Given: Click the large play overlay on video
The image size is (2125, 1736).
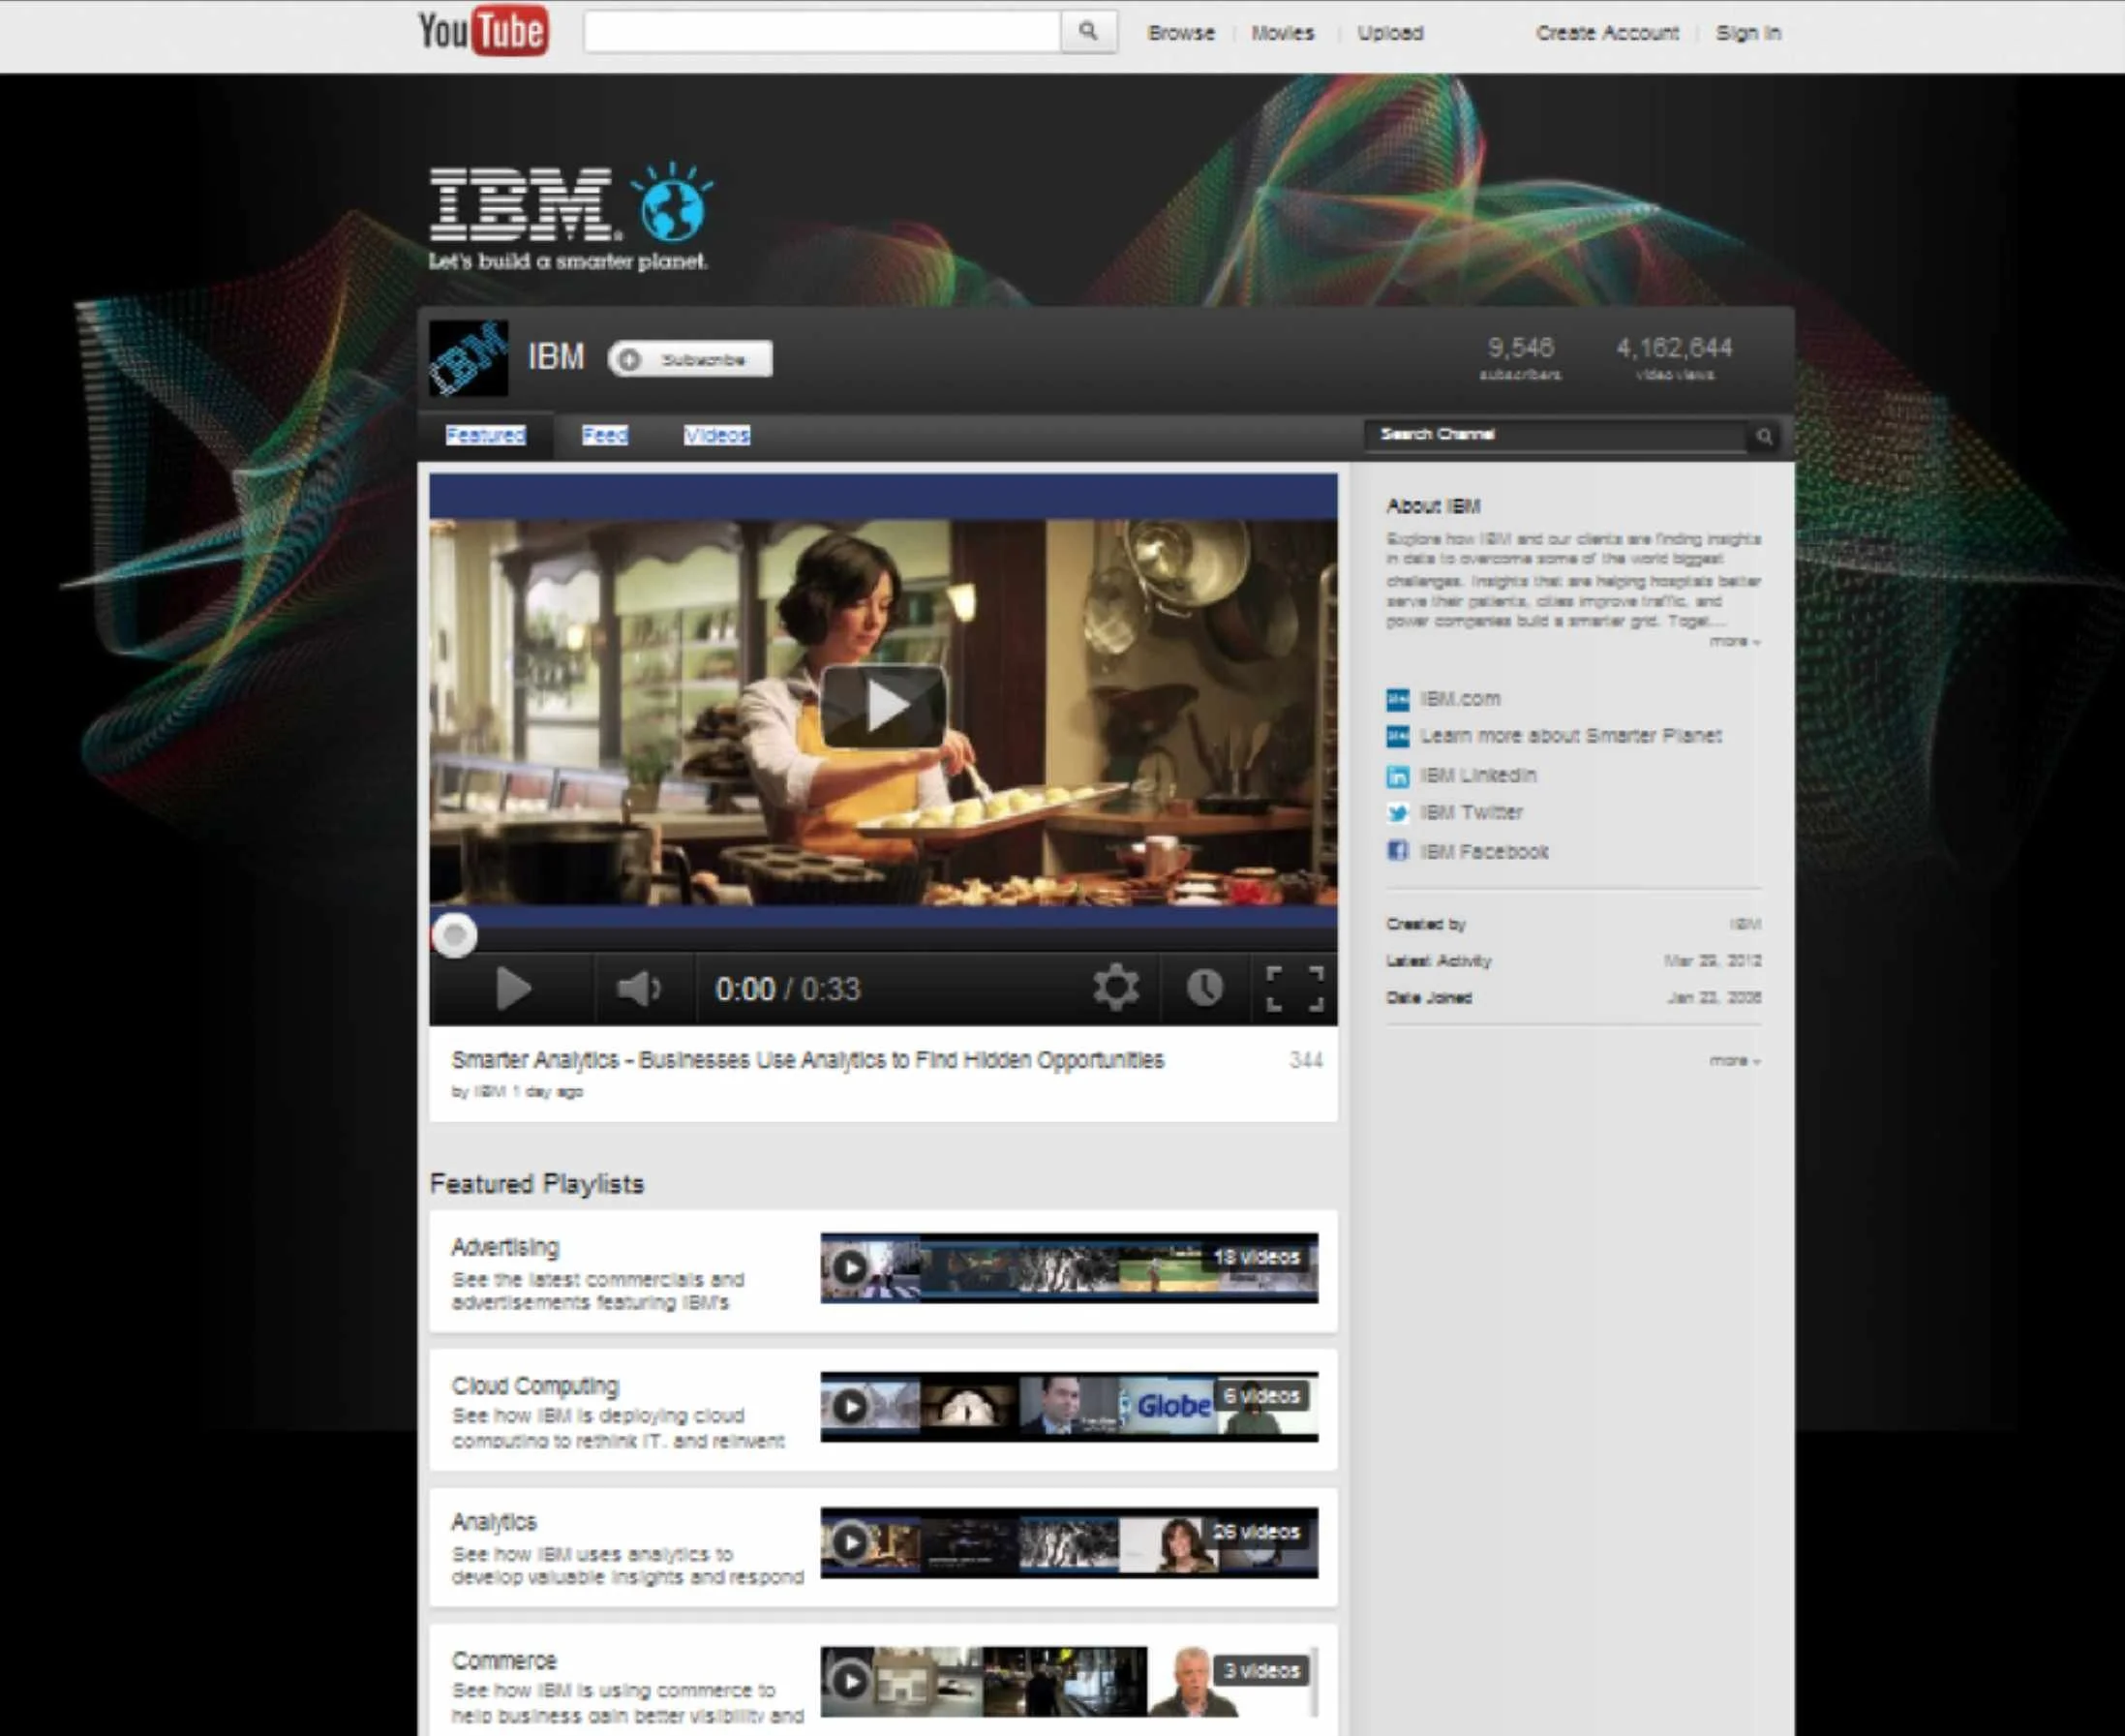Looking at the screenshot, I should (883, 706).
